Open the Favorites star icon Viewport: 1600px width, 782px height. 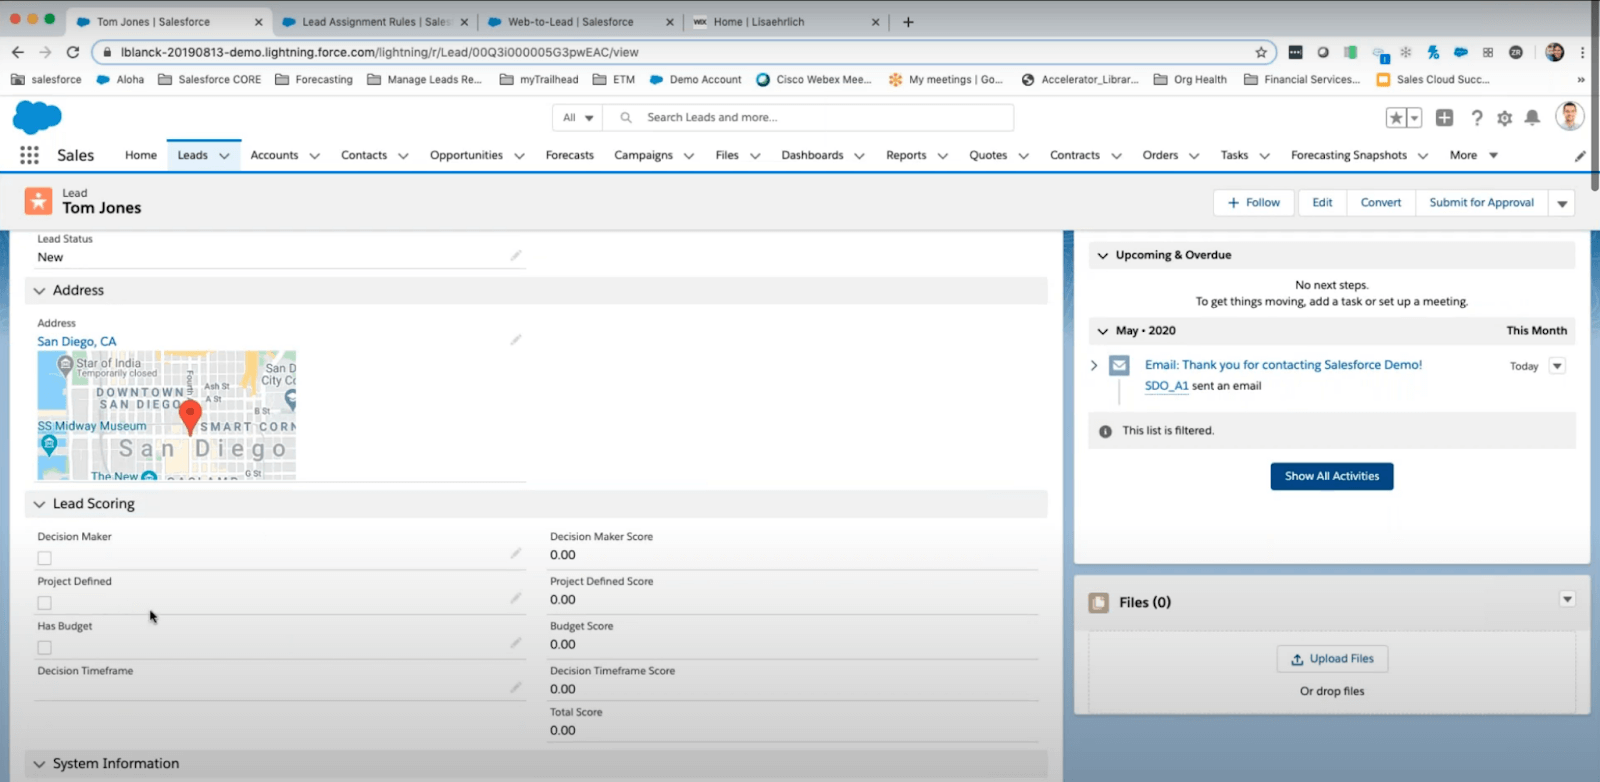pyautogui.click(x=1396, y=118)
